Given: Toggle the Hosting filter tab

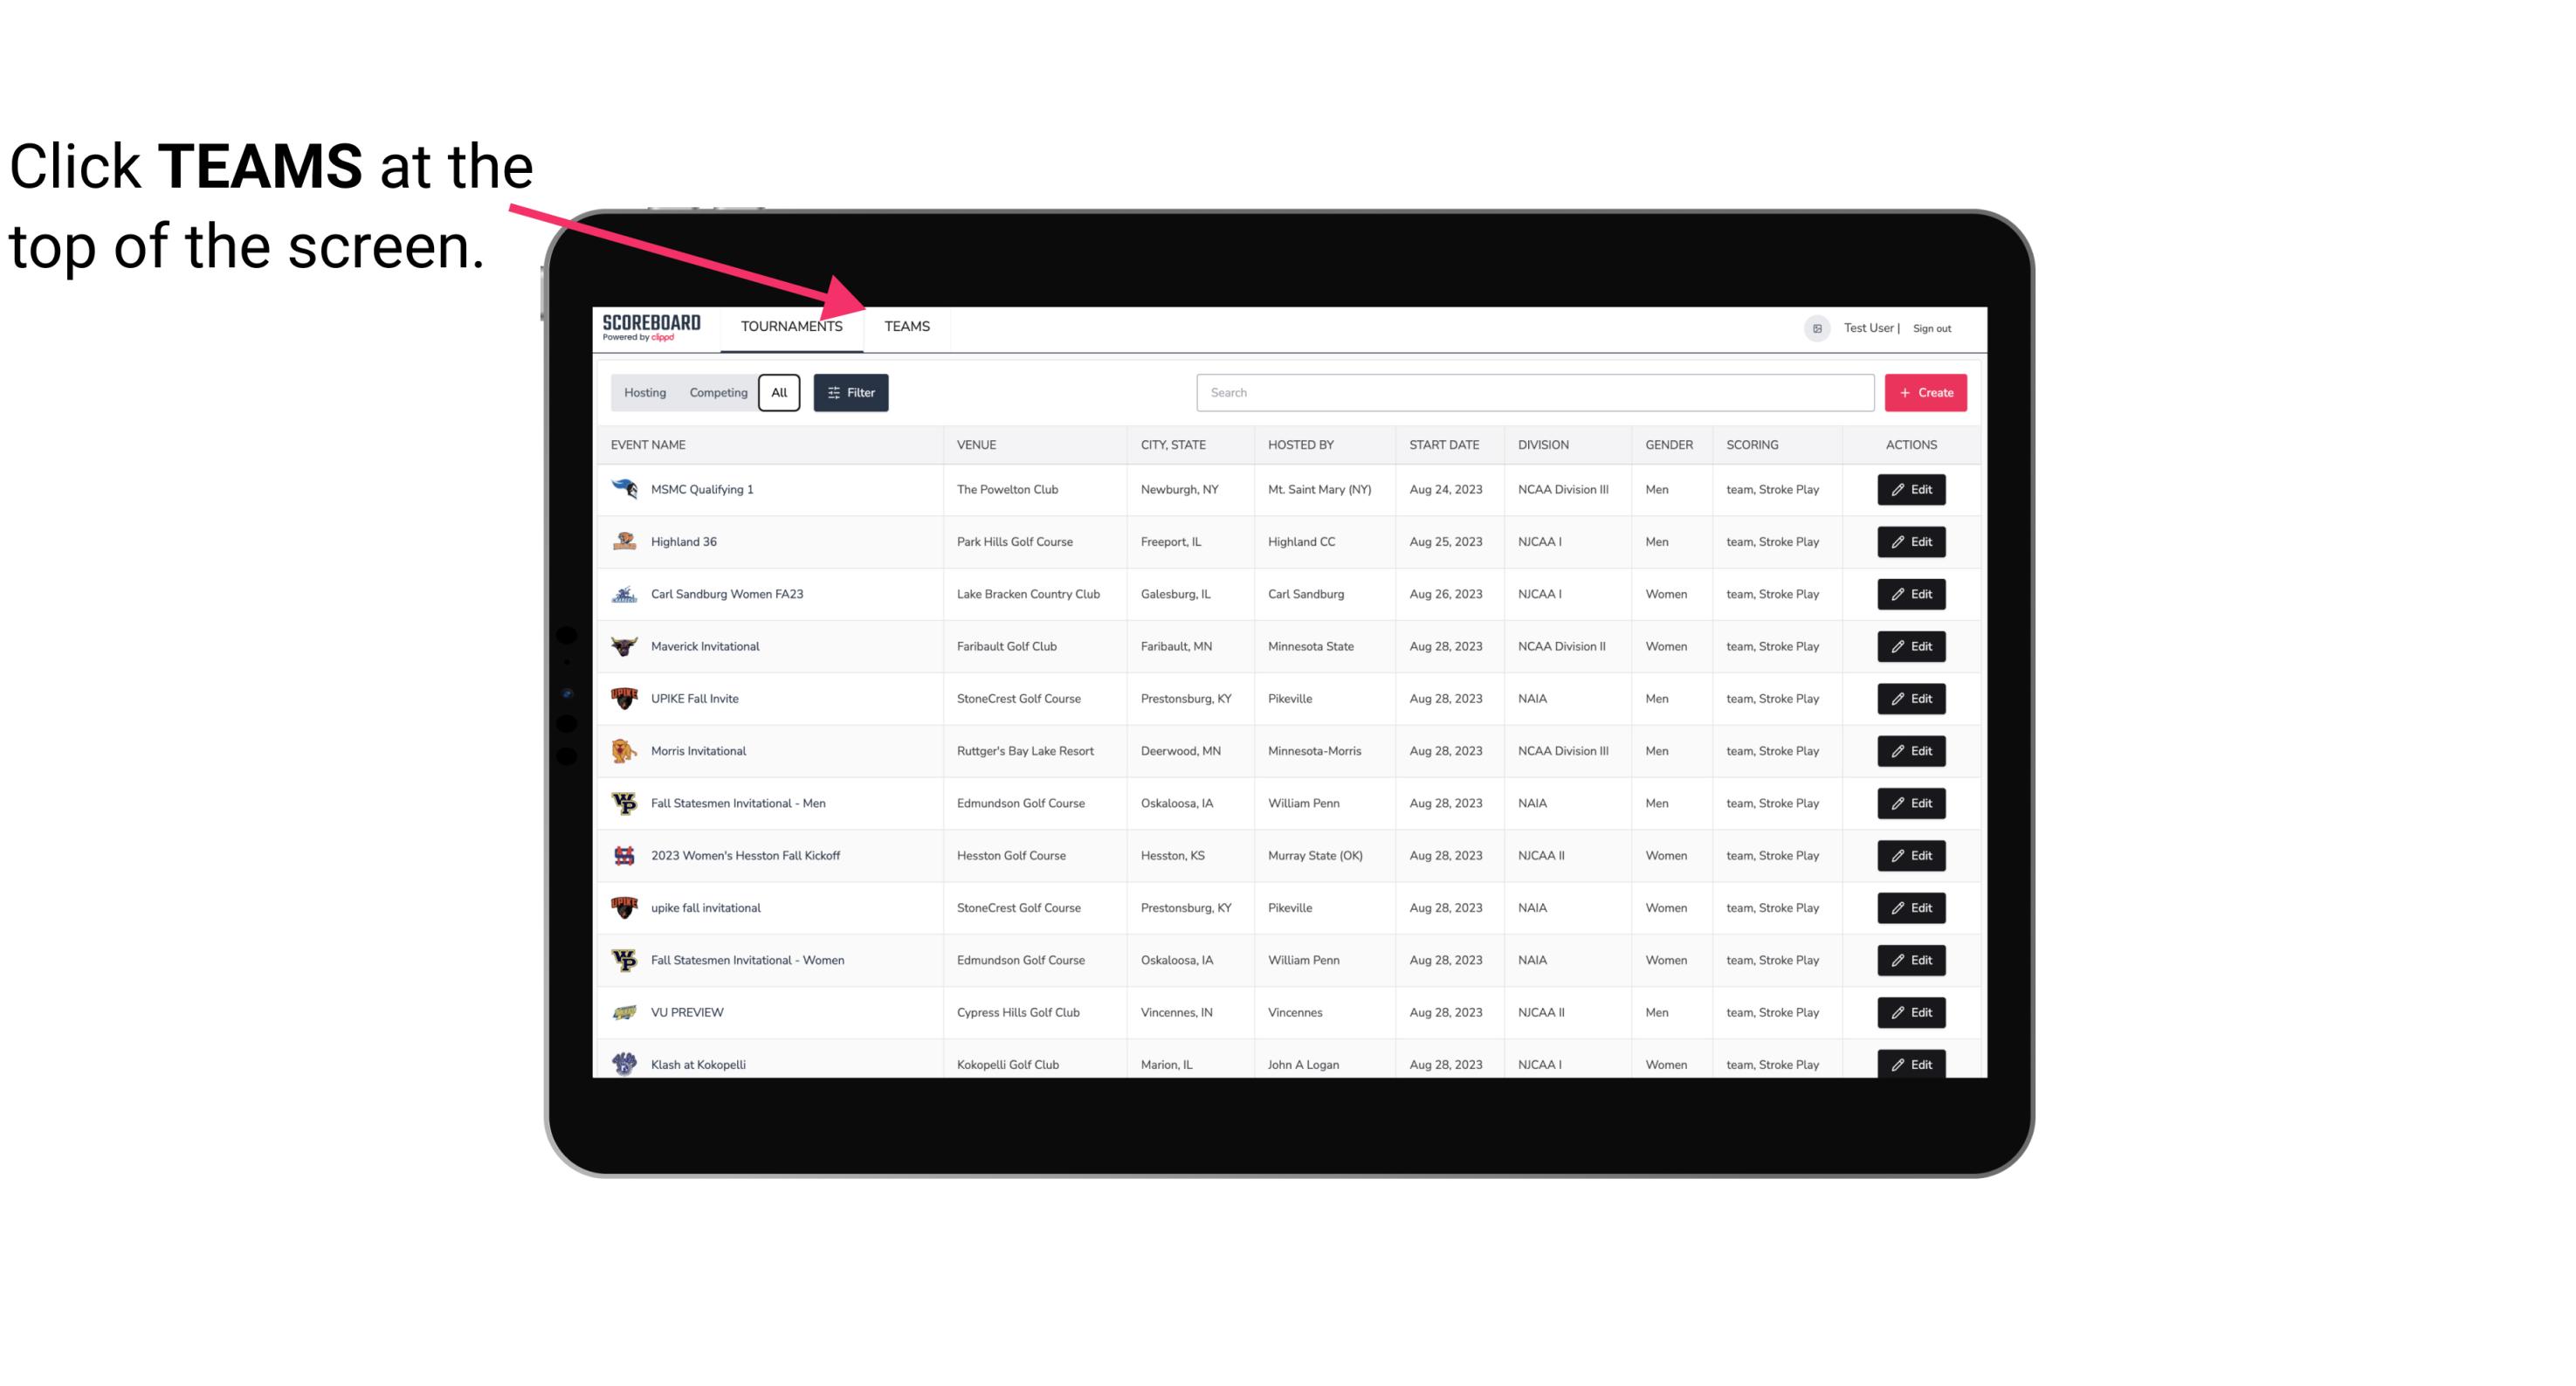Looking at the screenshot, I should click(644, 391).
